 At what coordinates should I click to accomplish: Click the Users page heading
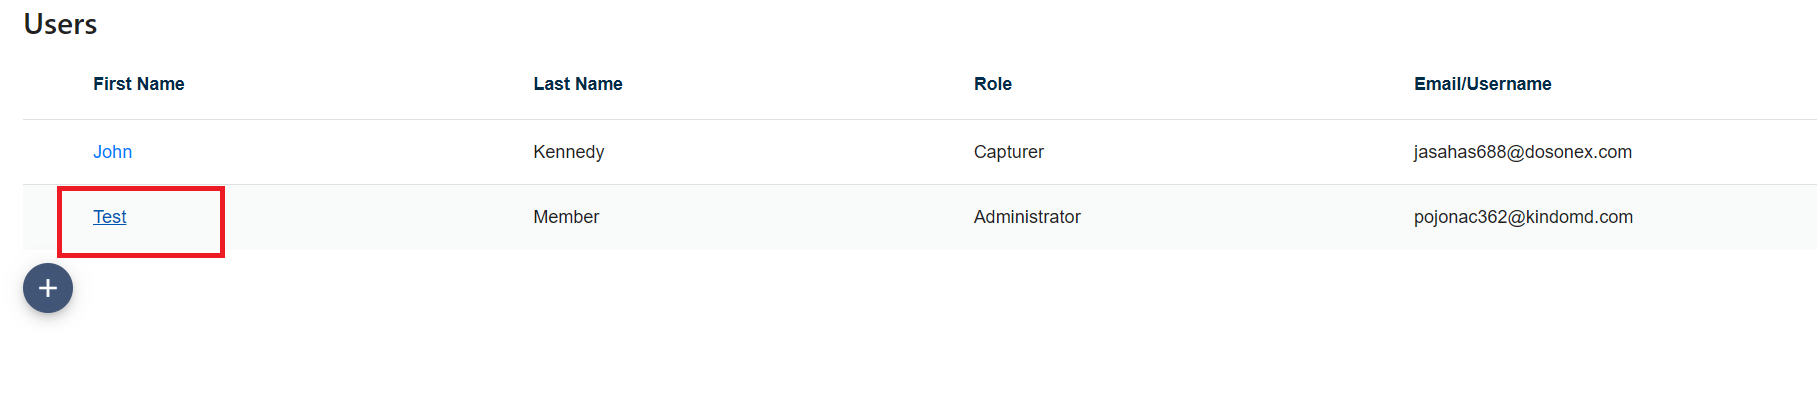[x=60, y=24]
